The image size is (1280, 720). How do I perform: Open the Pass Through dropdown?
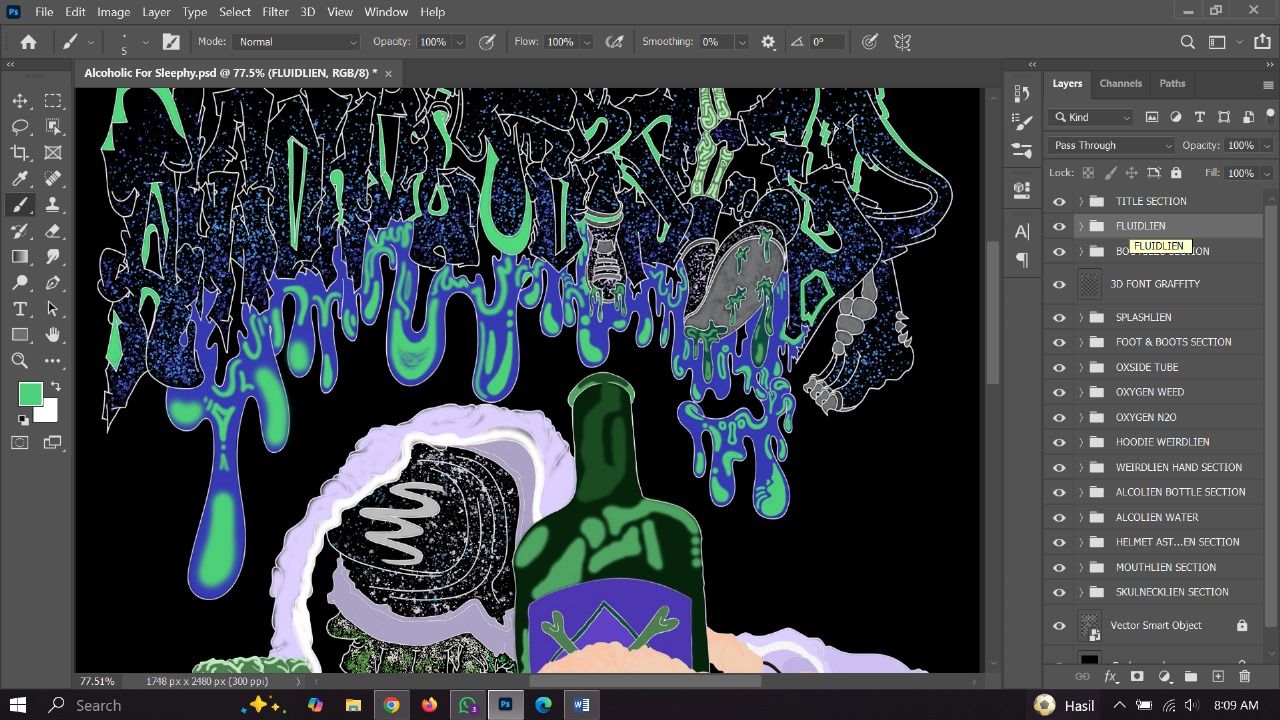[1110, 145]
